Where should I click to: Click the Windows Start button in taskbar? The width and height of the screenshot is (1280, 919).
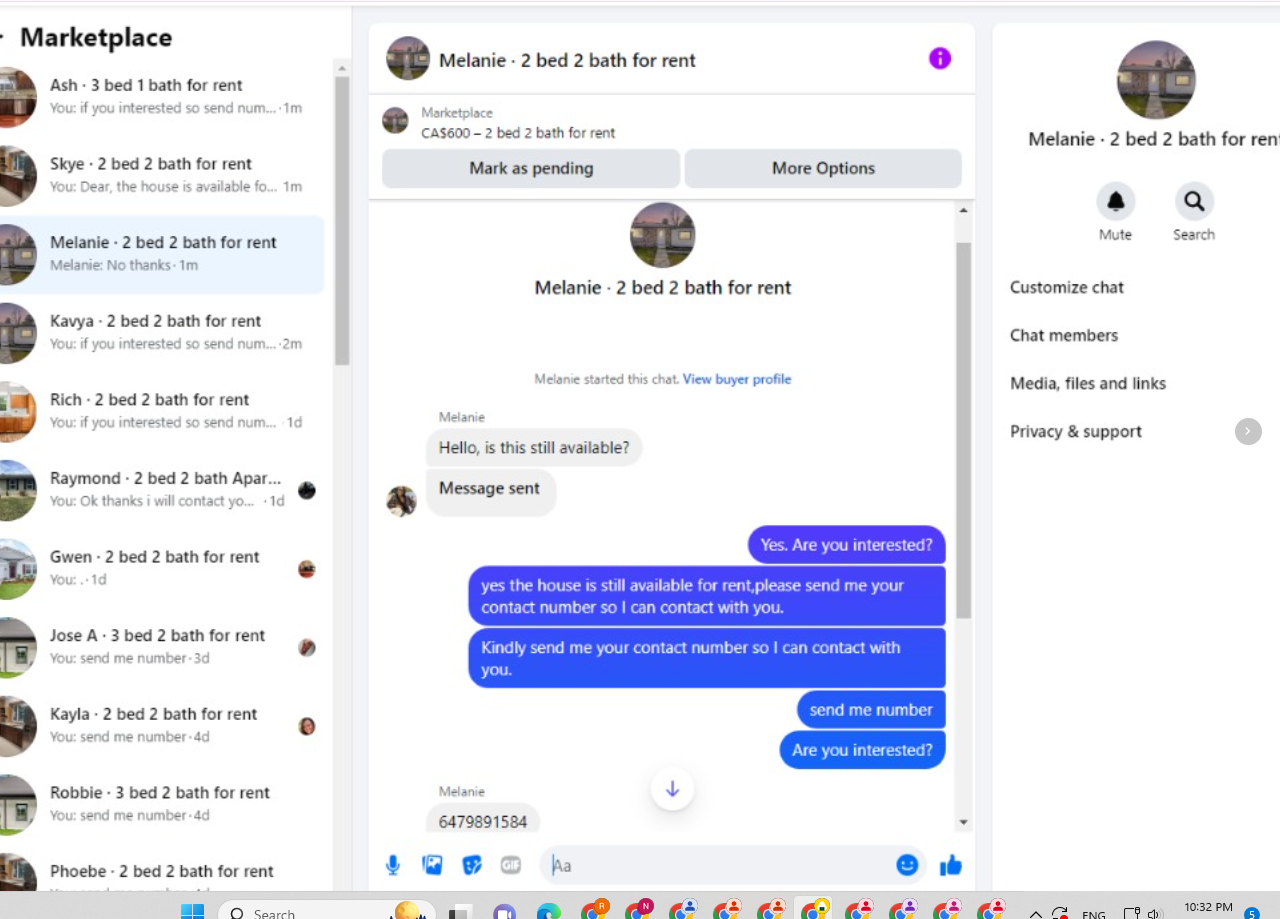[x=192, y=911]
